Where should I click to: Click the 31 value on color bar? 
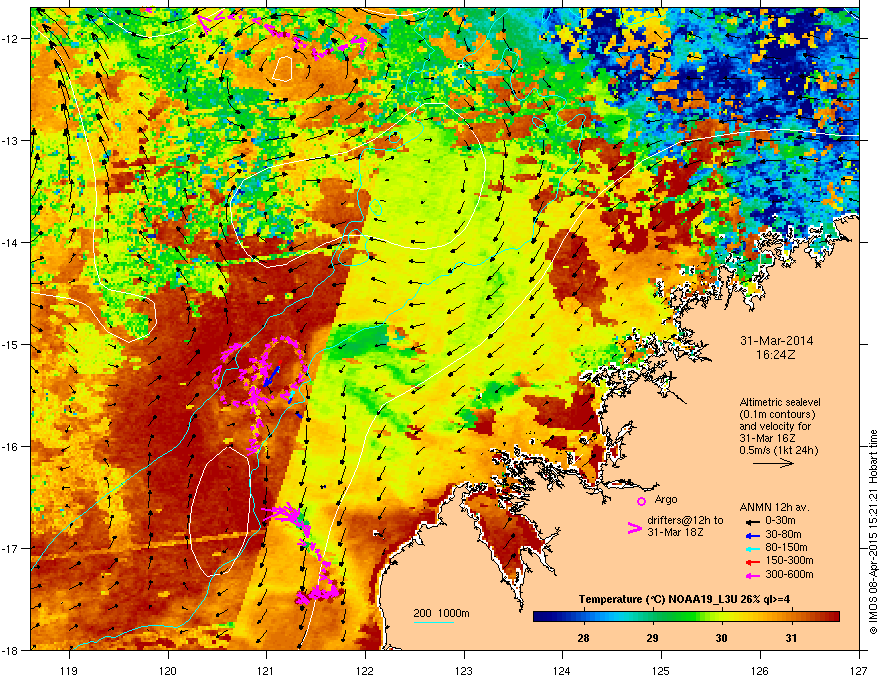[x=791, y=638]
